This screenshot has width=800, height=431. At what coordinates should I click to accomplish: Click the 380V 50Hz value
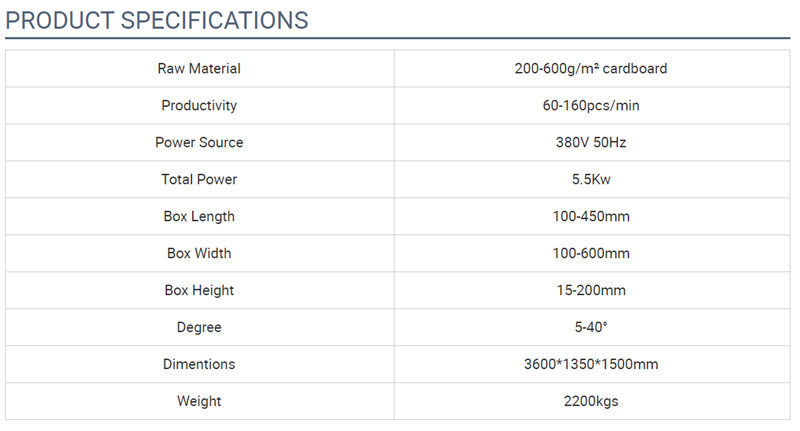[591, 142]
